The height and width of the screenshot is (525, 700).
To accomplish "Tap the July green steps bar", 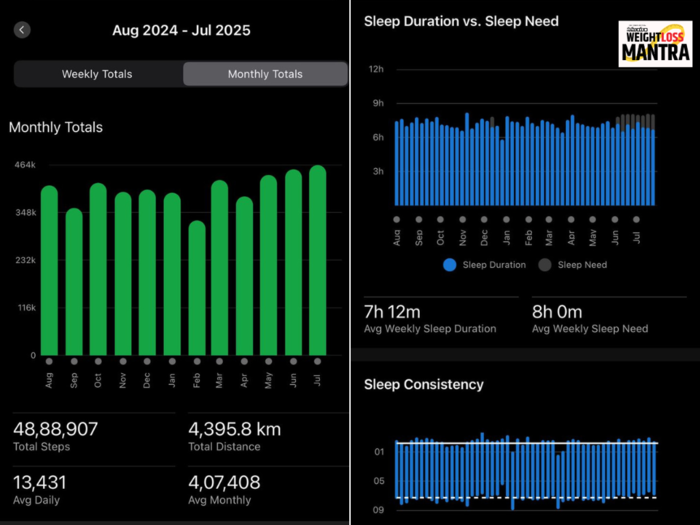I will coord(317,261).
